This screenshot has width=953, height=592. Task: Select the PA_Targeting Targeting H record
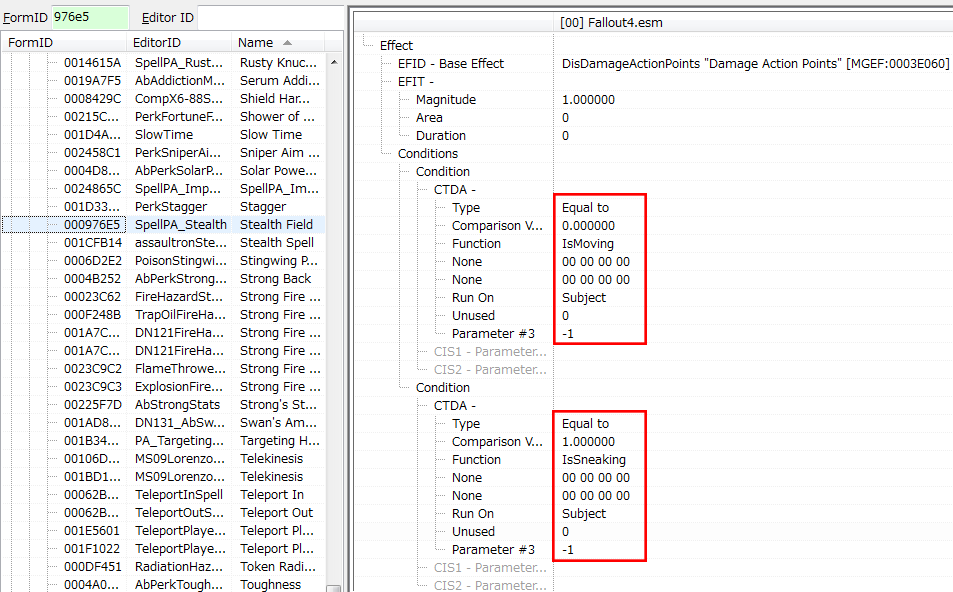tap(163, 441)
